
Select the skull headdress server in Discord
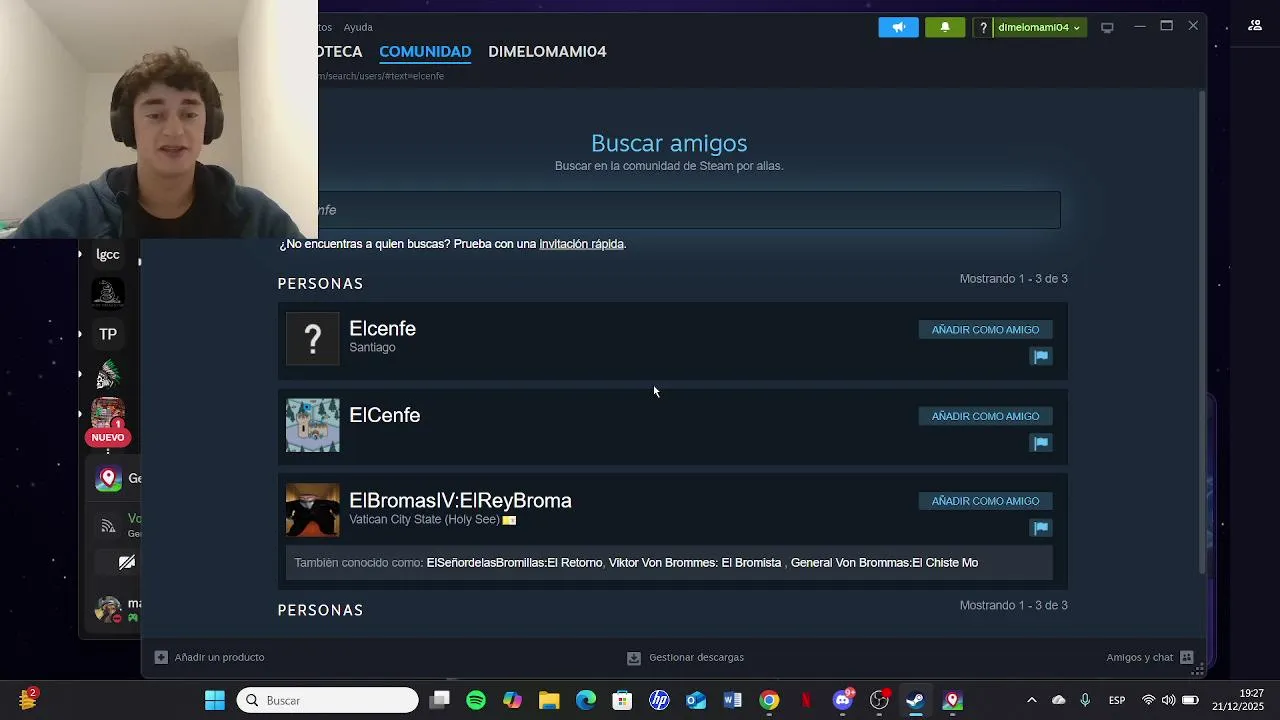point(108,374)
